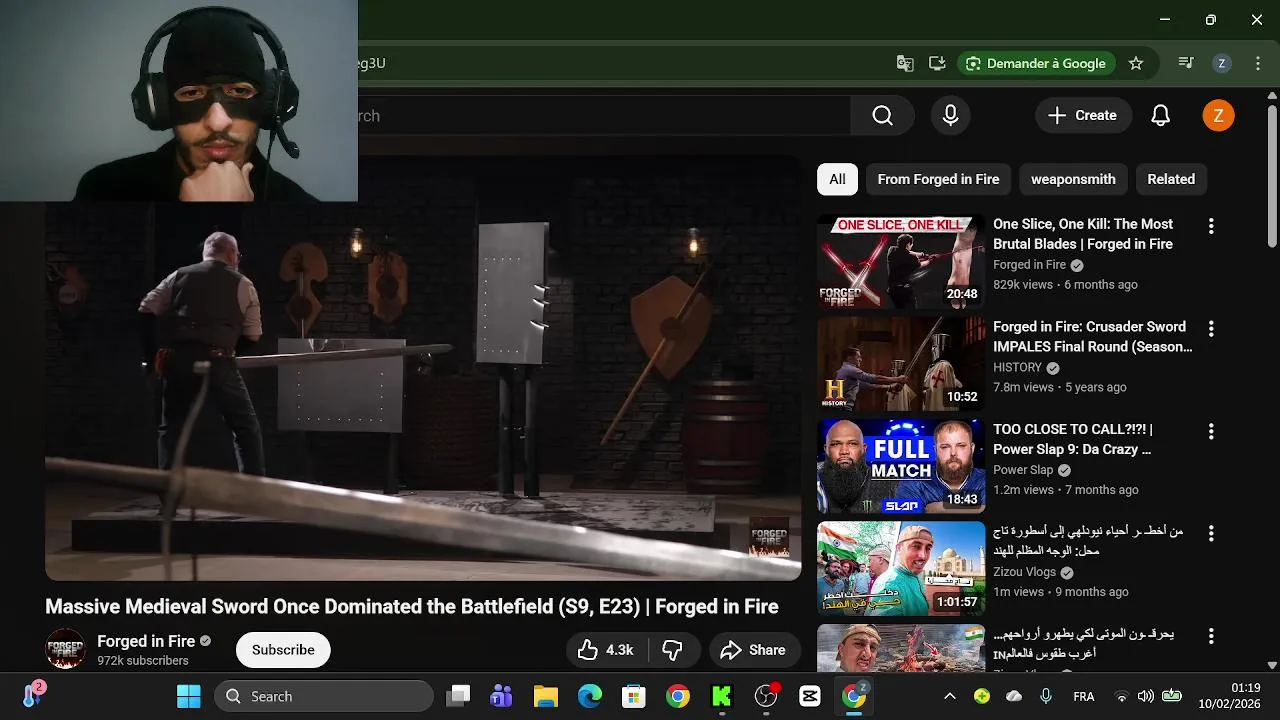The image size is (1280, 720).
Task: Select the weaponsmith chip
Action: point(1073,179)
